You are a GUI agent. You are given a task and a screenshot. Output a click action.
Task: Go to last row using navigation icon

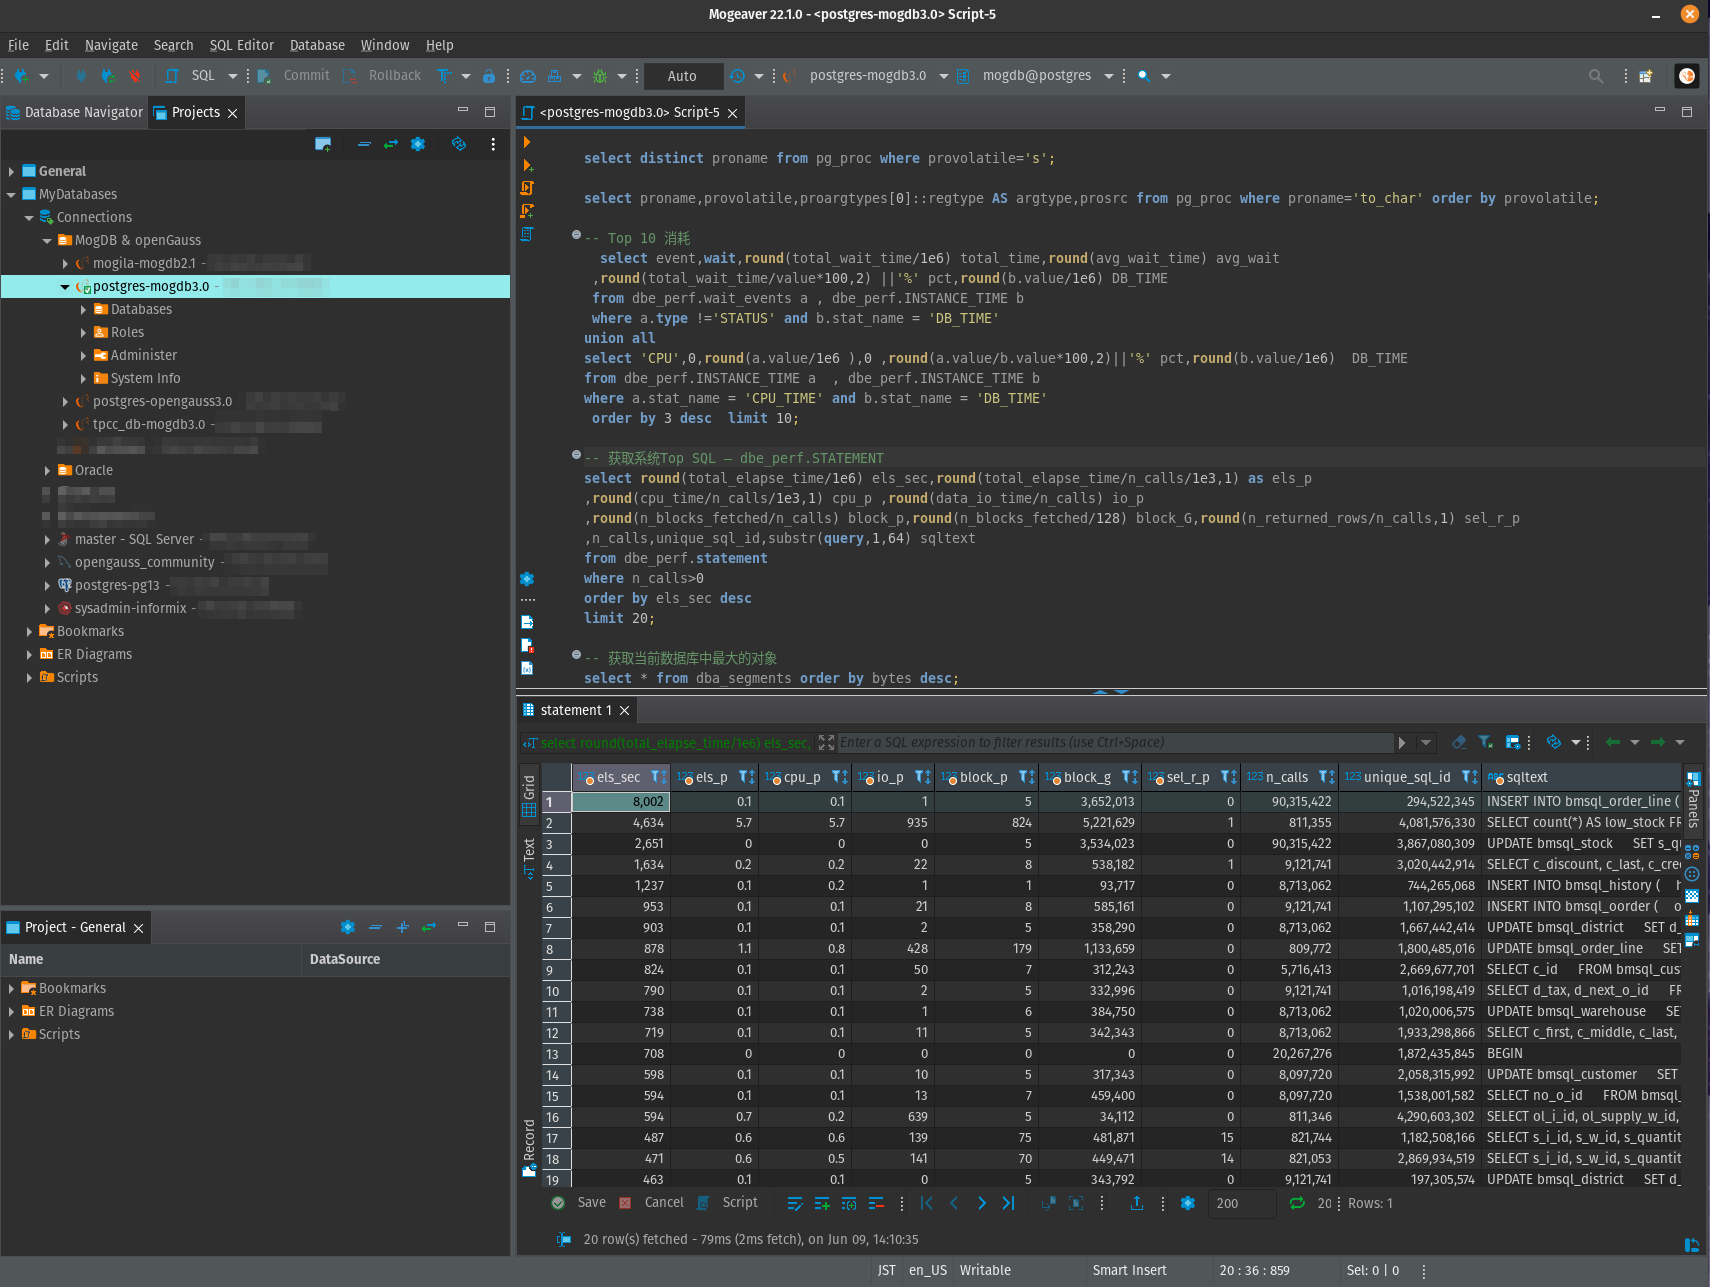tap(1008, 1203)
